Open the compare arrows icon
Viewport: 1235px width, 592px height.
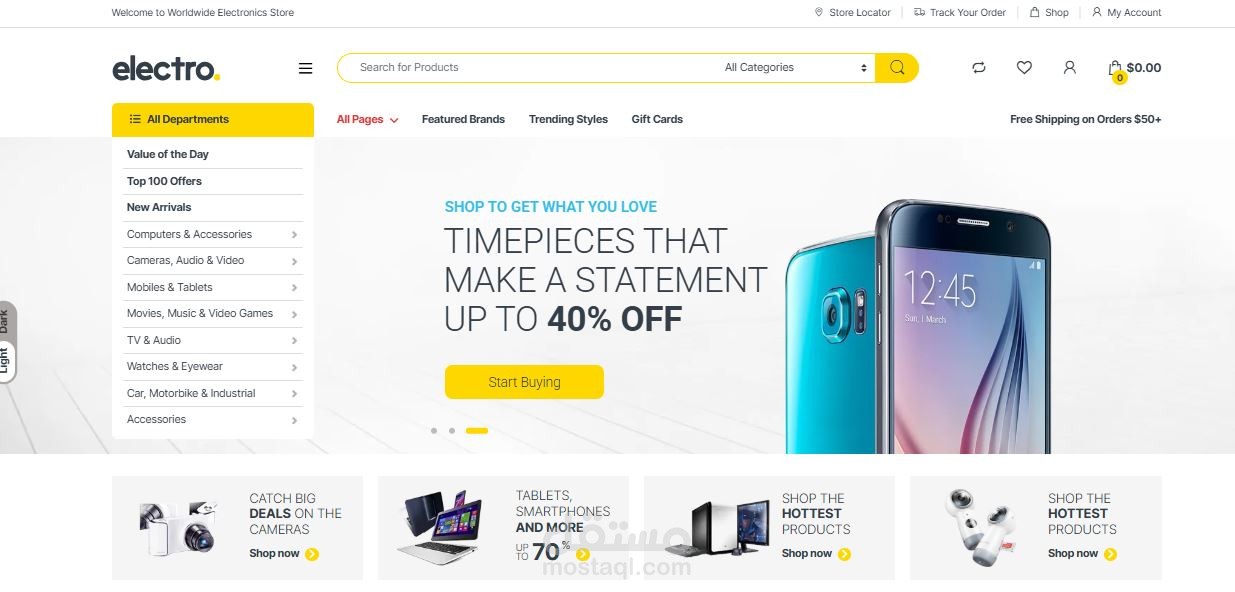point(979,67)
